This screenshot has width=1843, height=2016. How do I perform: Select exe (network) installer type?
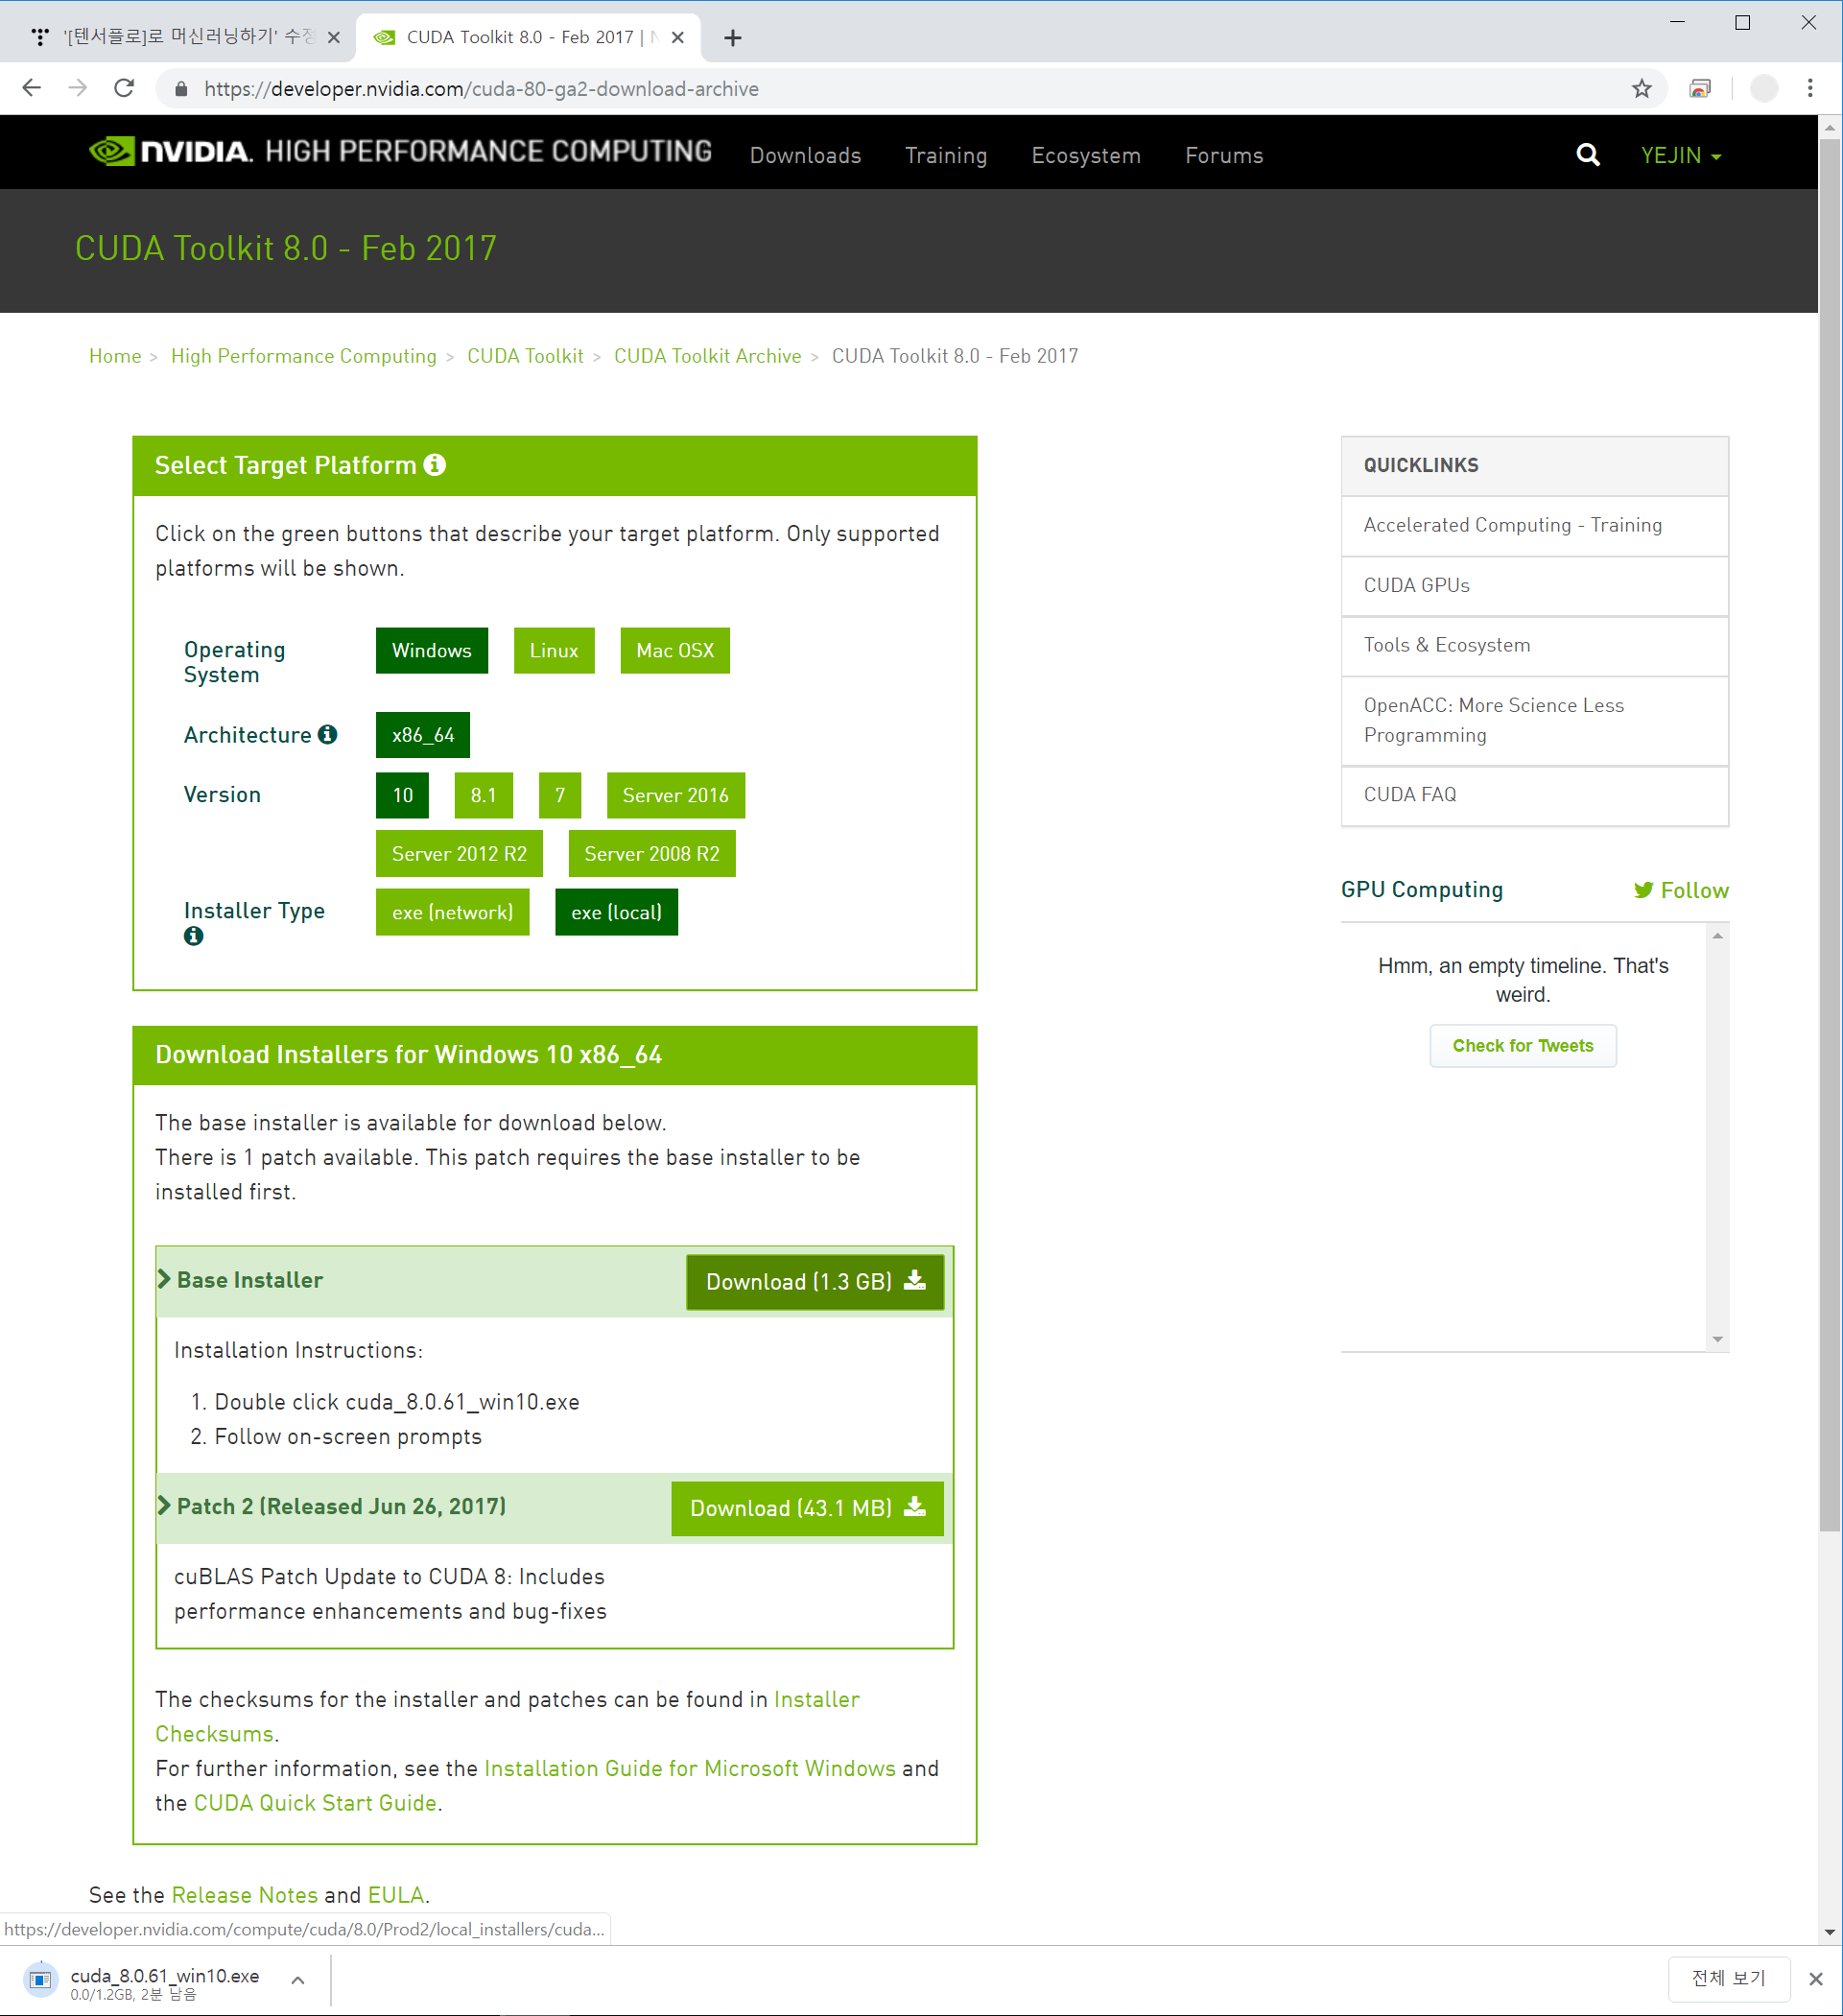point(452,912)
